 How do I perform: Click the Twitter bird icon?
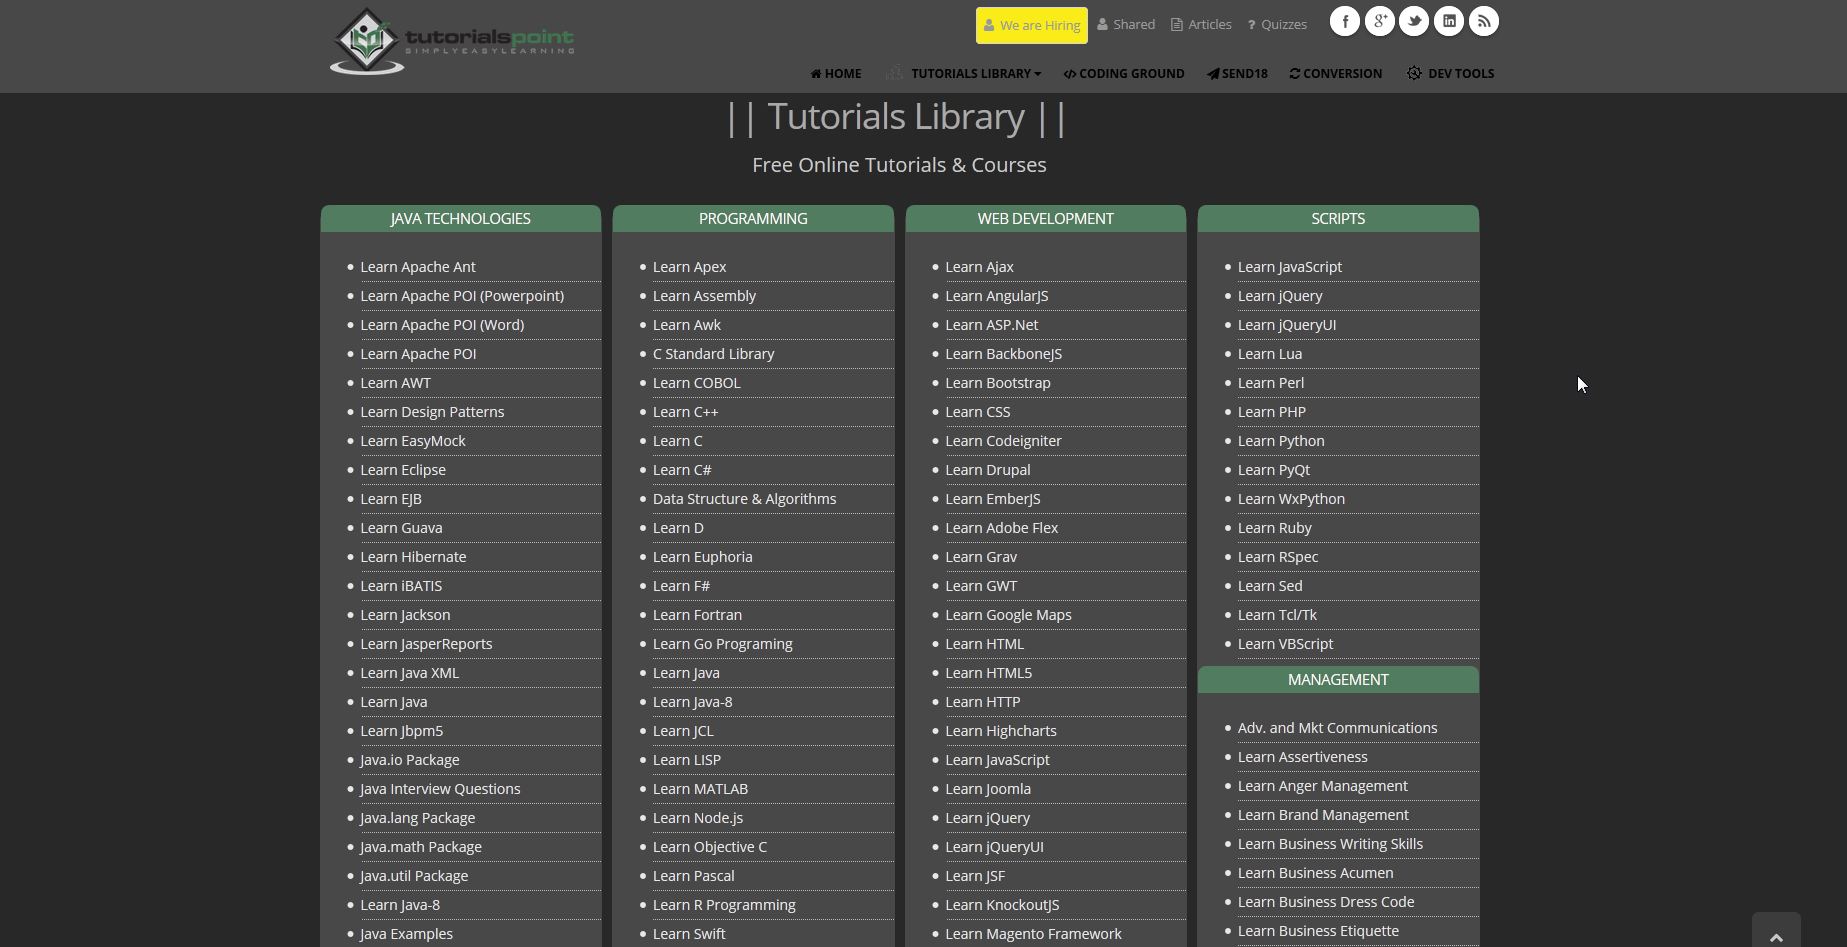(1413, 20)
